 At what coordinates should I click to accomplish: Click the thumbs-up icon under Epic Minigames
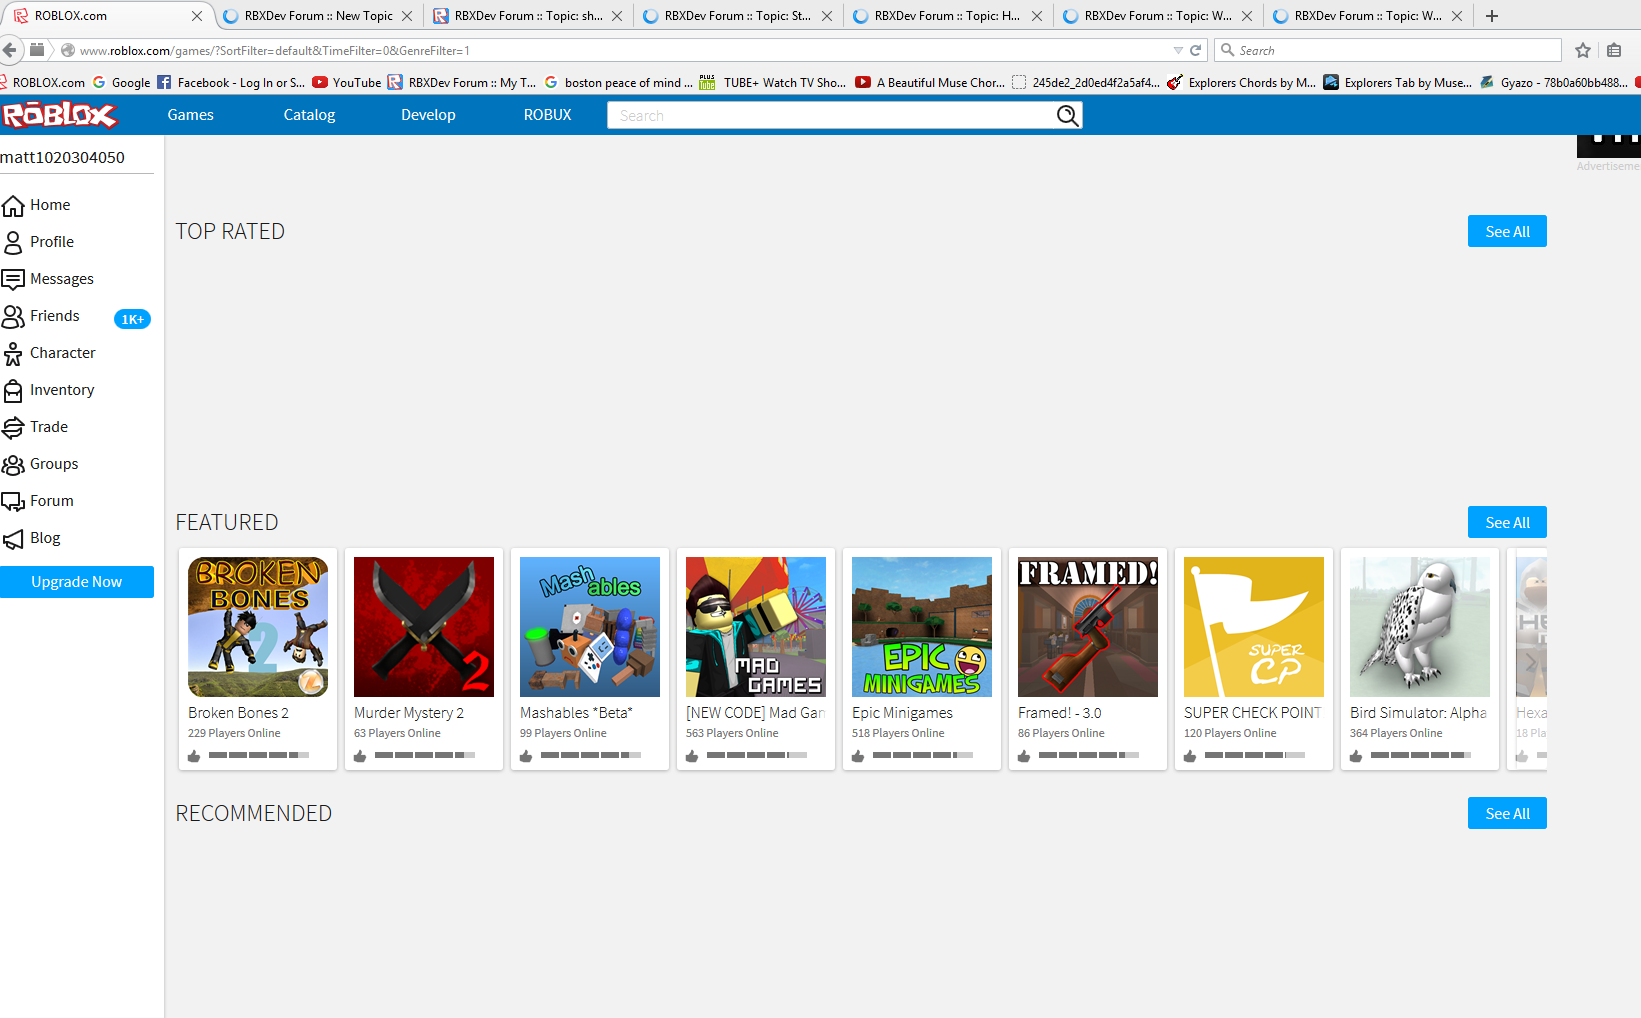pyautogui.click(x=858, y=756)
